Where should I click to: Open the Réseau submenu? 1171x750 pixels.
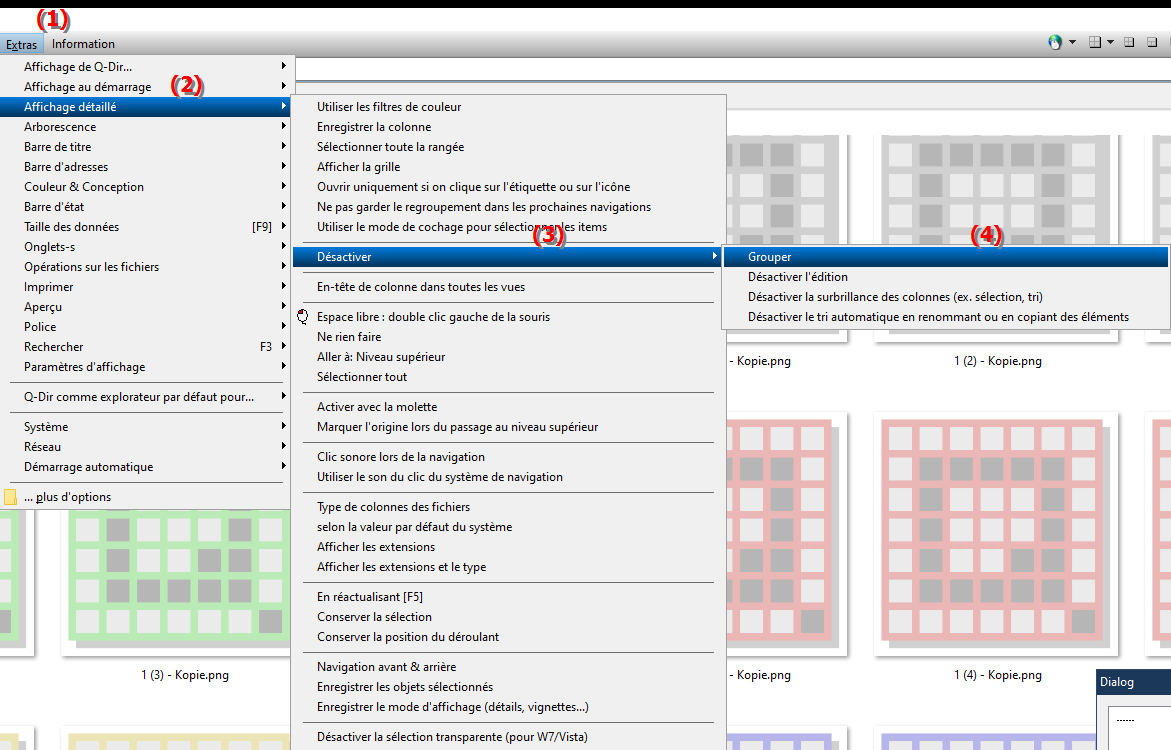pyautogui.click(x=145, y=447)
